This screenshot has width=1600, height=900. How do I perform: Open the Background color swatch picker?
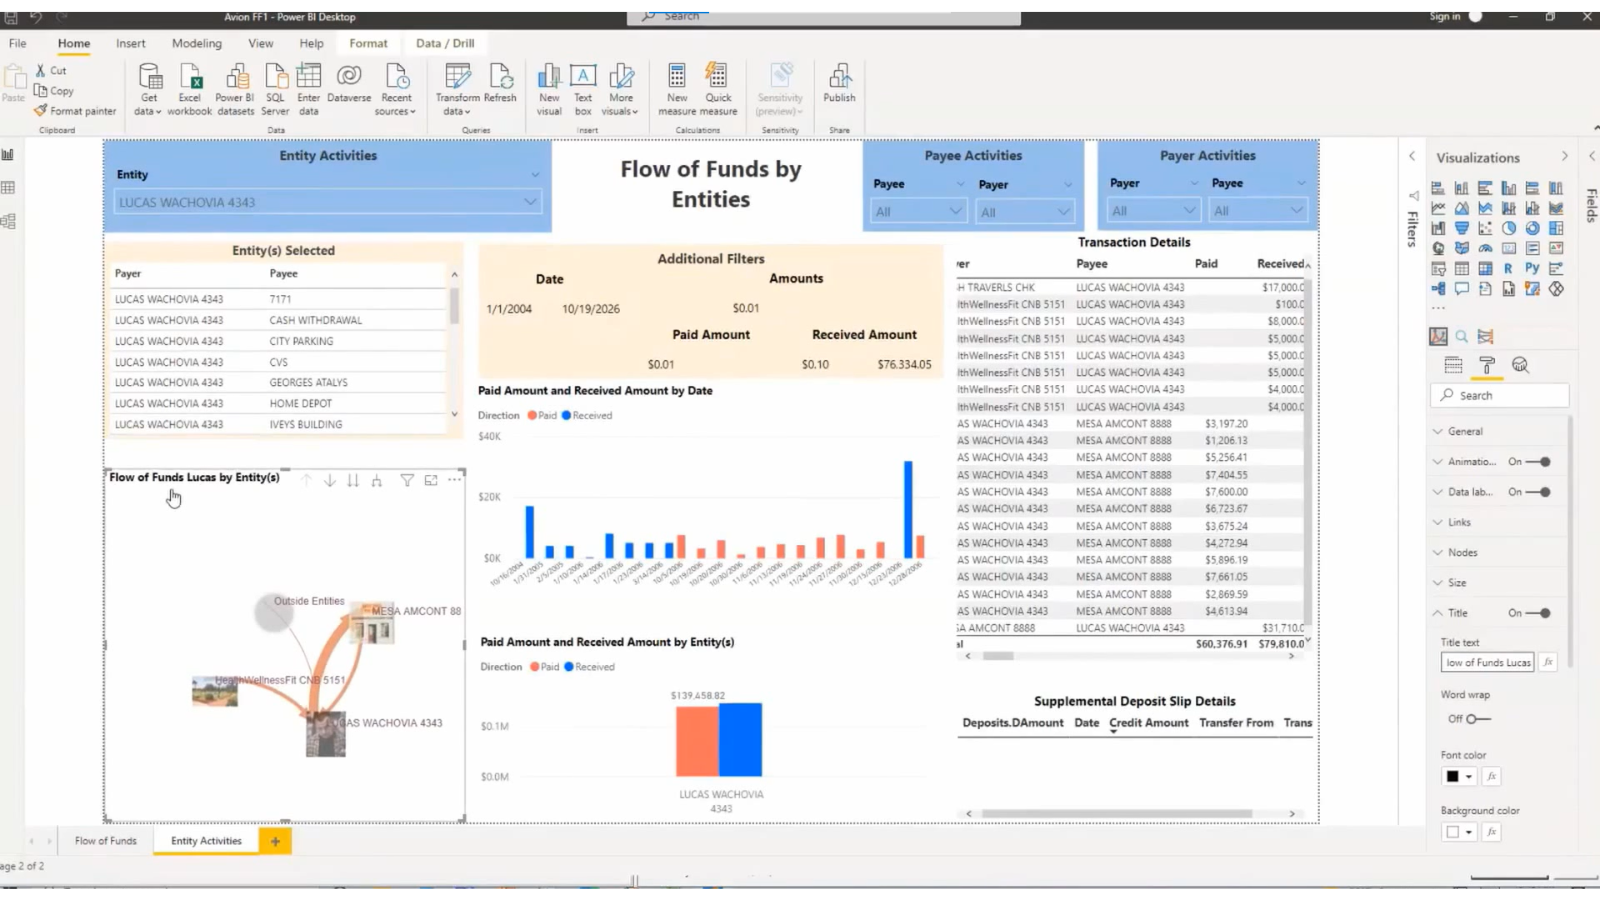pos(1459,832)
